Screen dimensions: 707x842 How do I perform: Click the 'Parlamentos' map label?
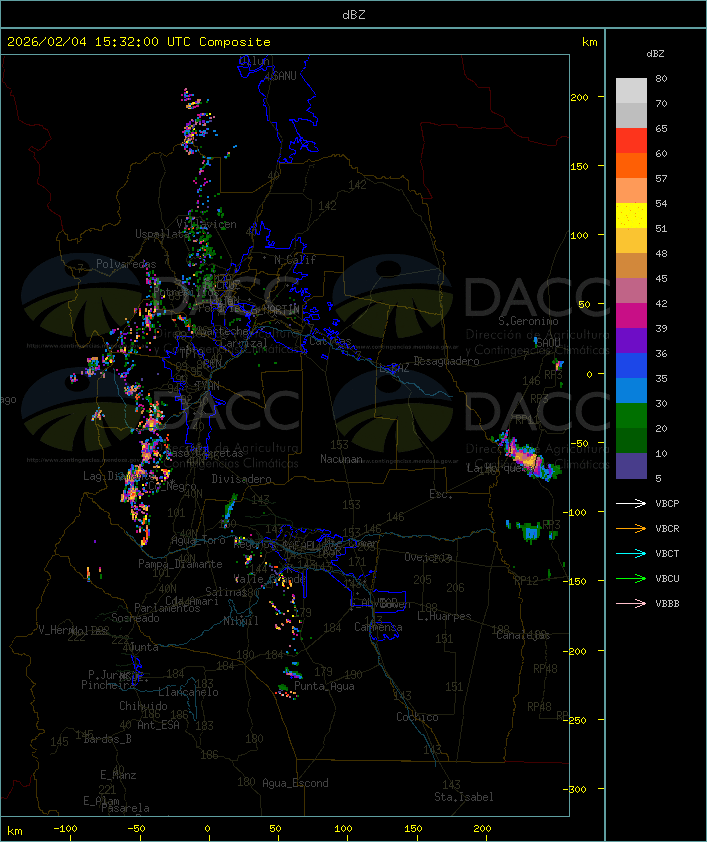click(x=167, y=608)
